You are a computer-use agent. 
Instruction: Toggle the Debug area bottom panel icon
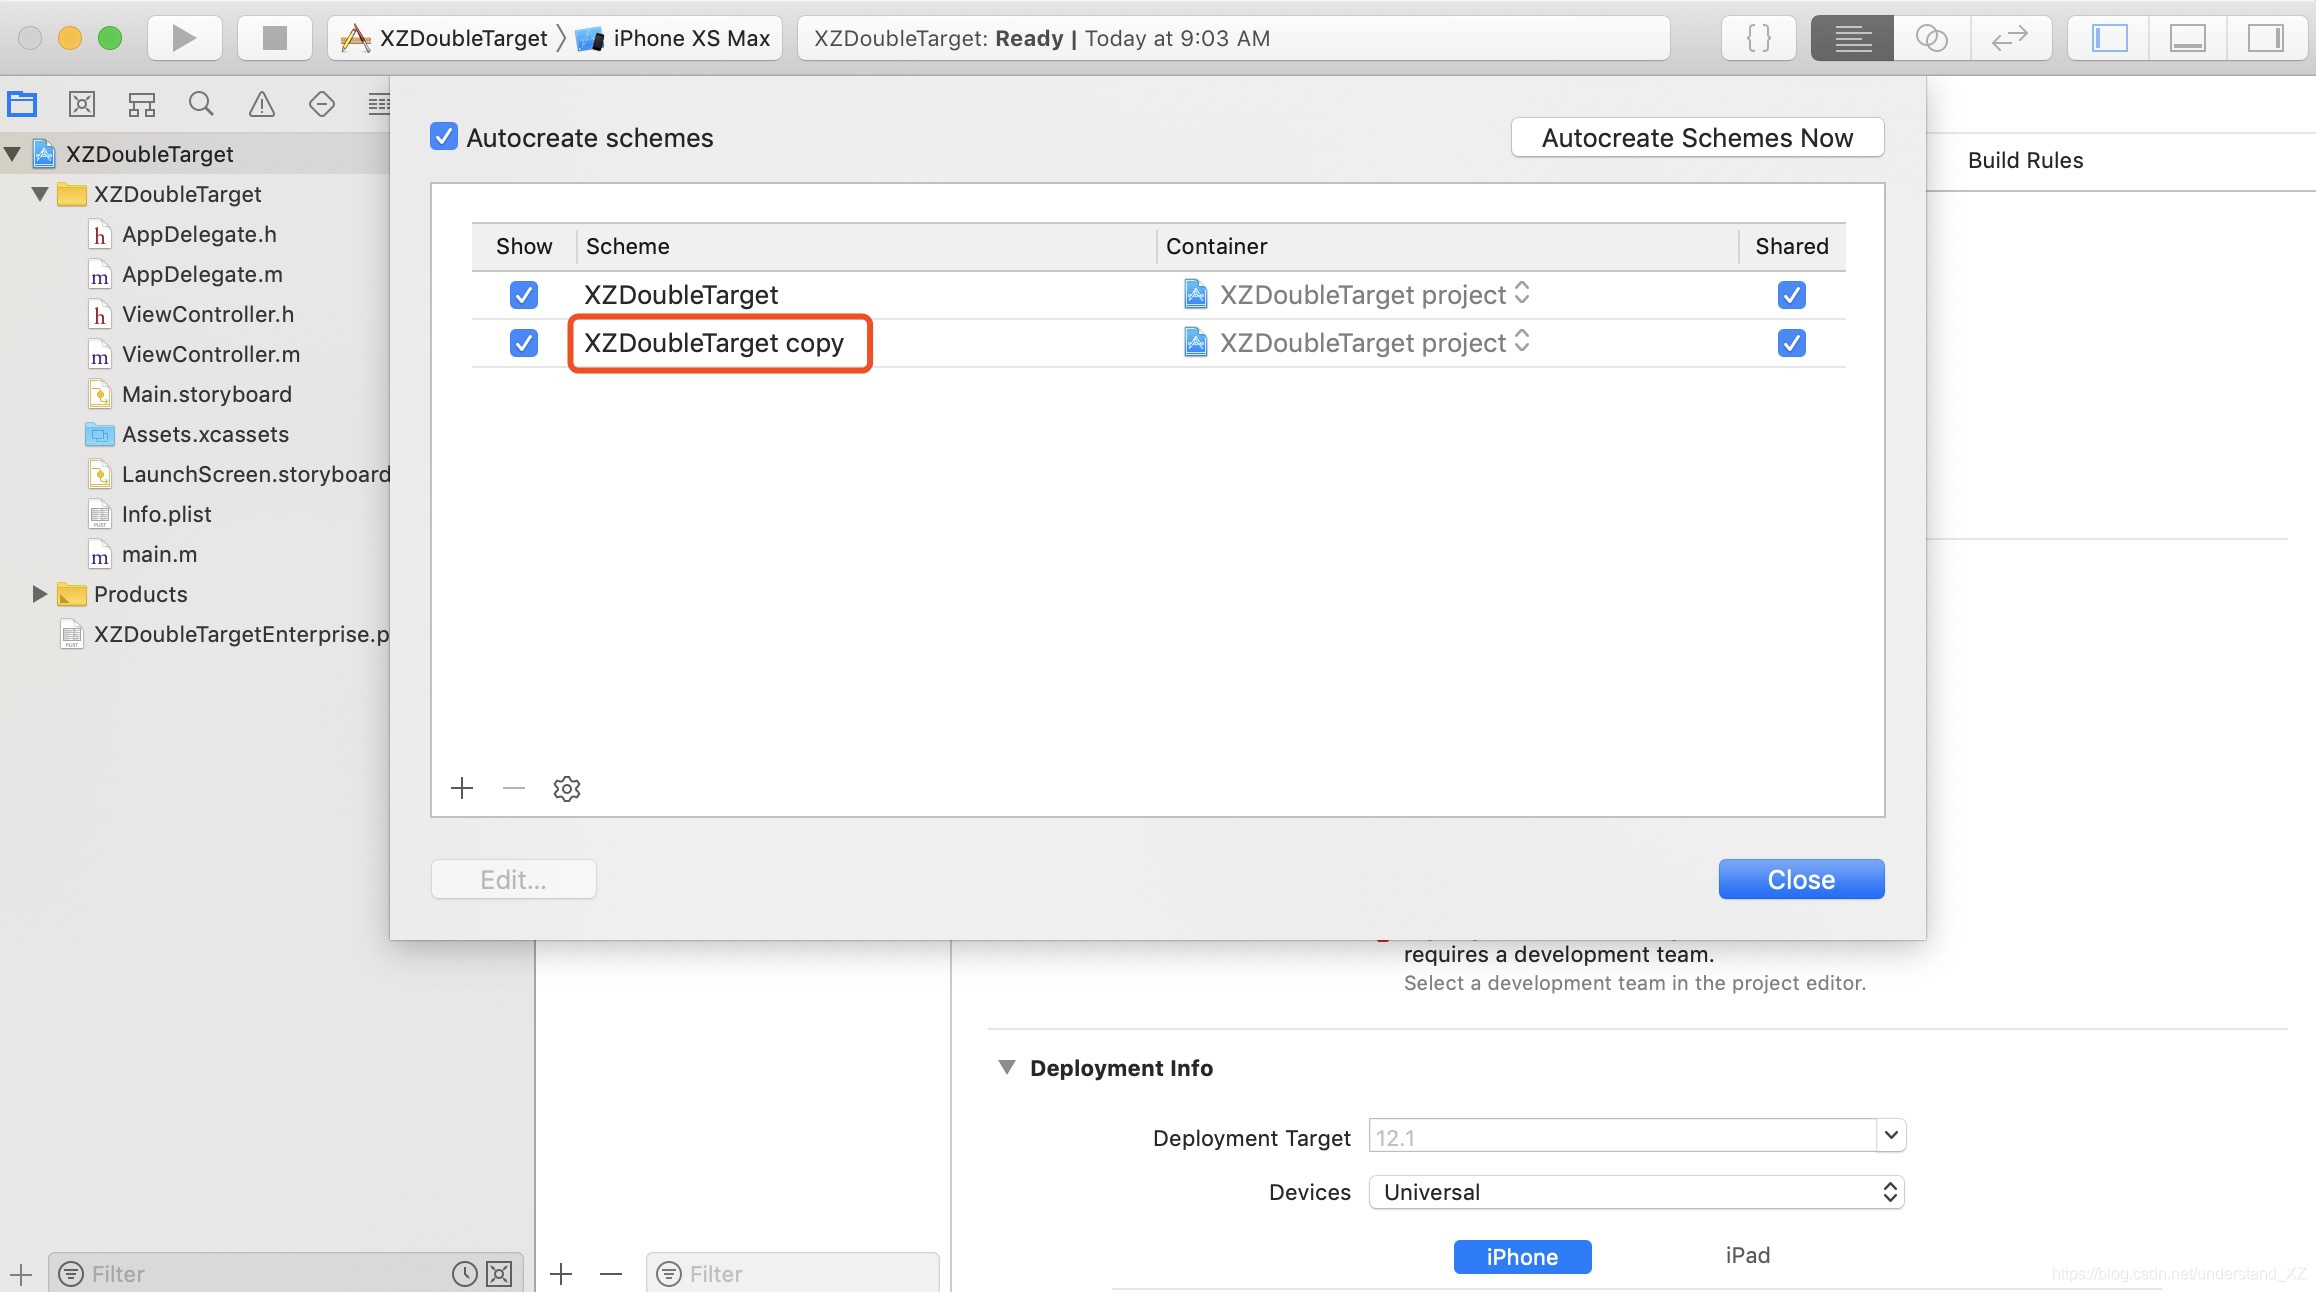point(2187,38)
